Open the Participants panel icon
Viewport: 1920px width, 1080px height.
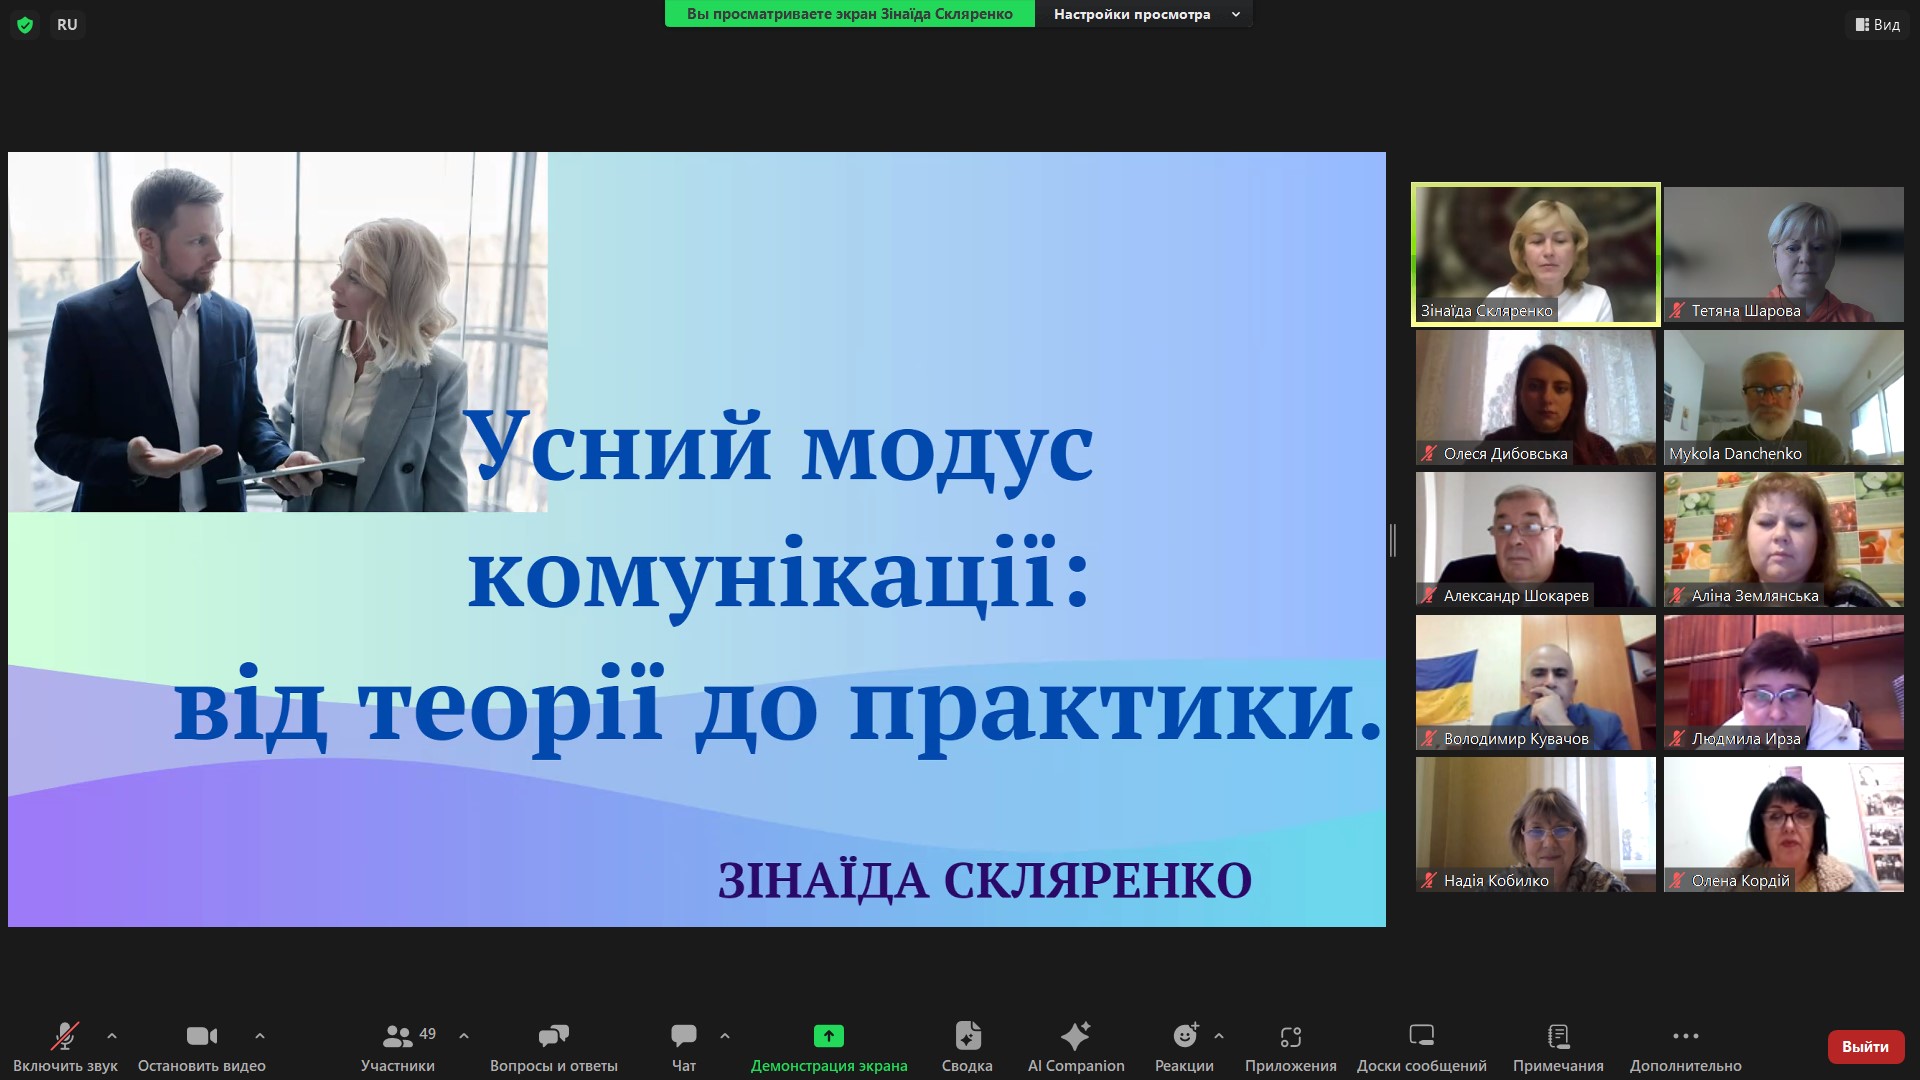(x=398, y=1036)
